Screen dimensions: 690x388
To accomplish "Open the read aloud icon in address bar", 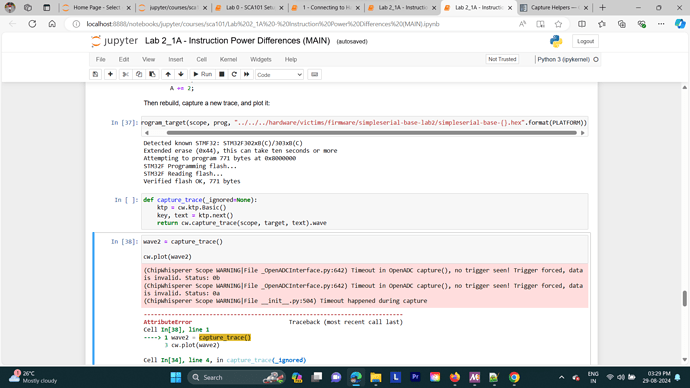I will 522,24.
